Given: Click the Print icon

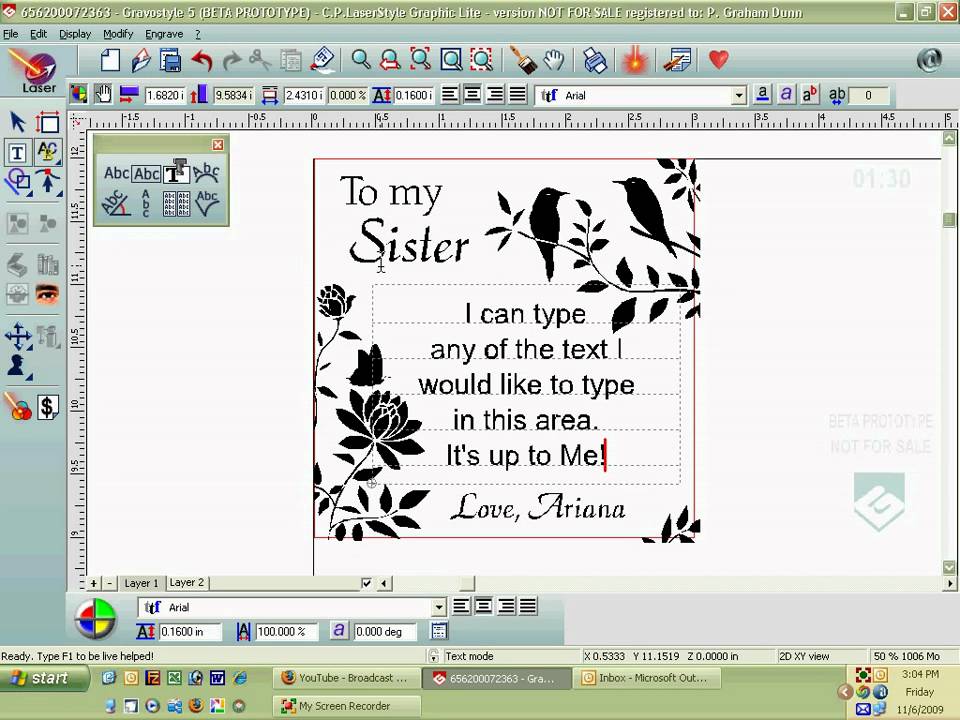Looking at the screenshot, I should 594,60.
